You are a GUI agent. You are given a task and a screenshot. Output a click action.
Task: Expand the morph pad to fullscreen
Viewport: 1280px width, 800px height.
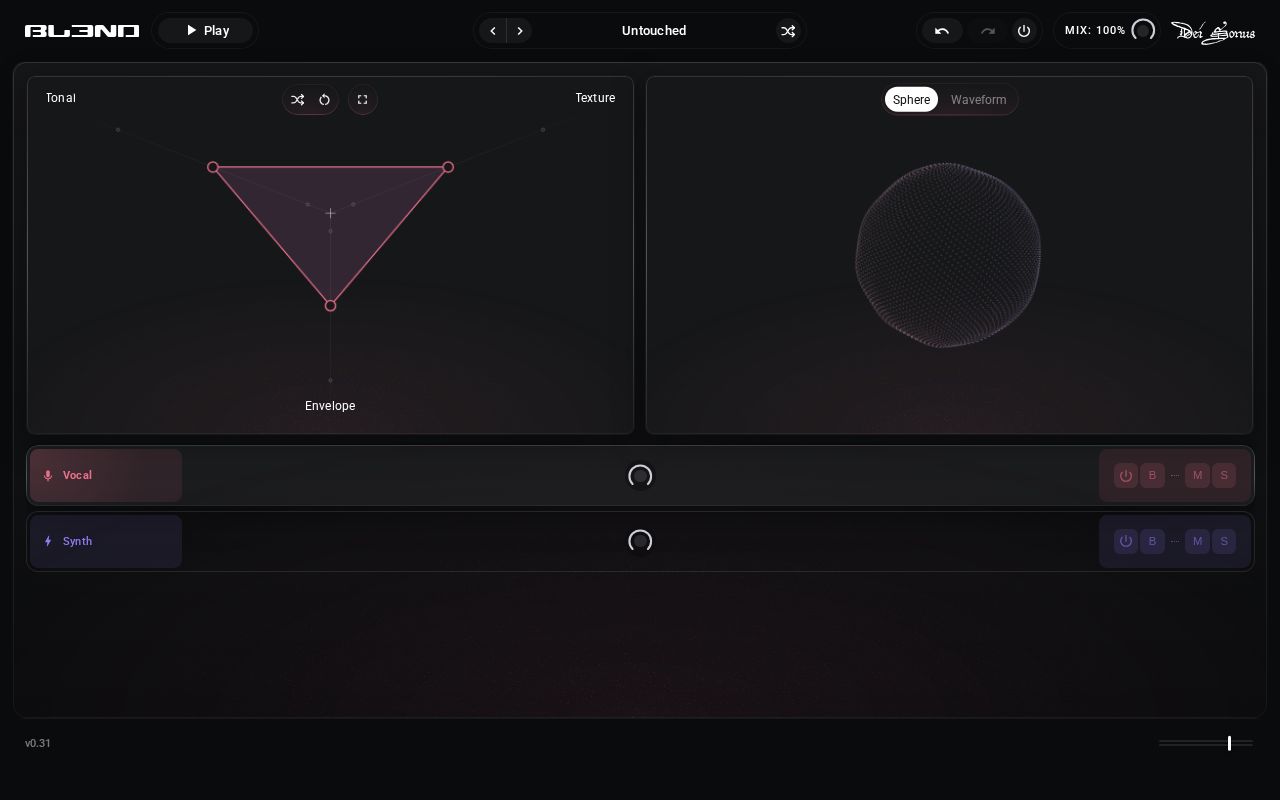tap(362, 100)
